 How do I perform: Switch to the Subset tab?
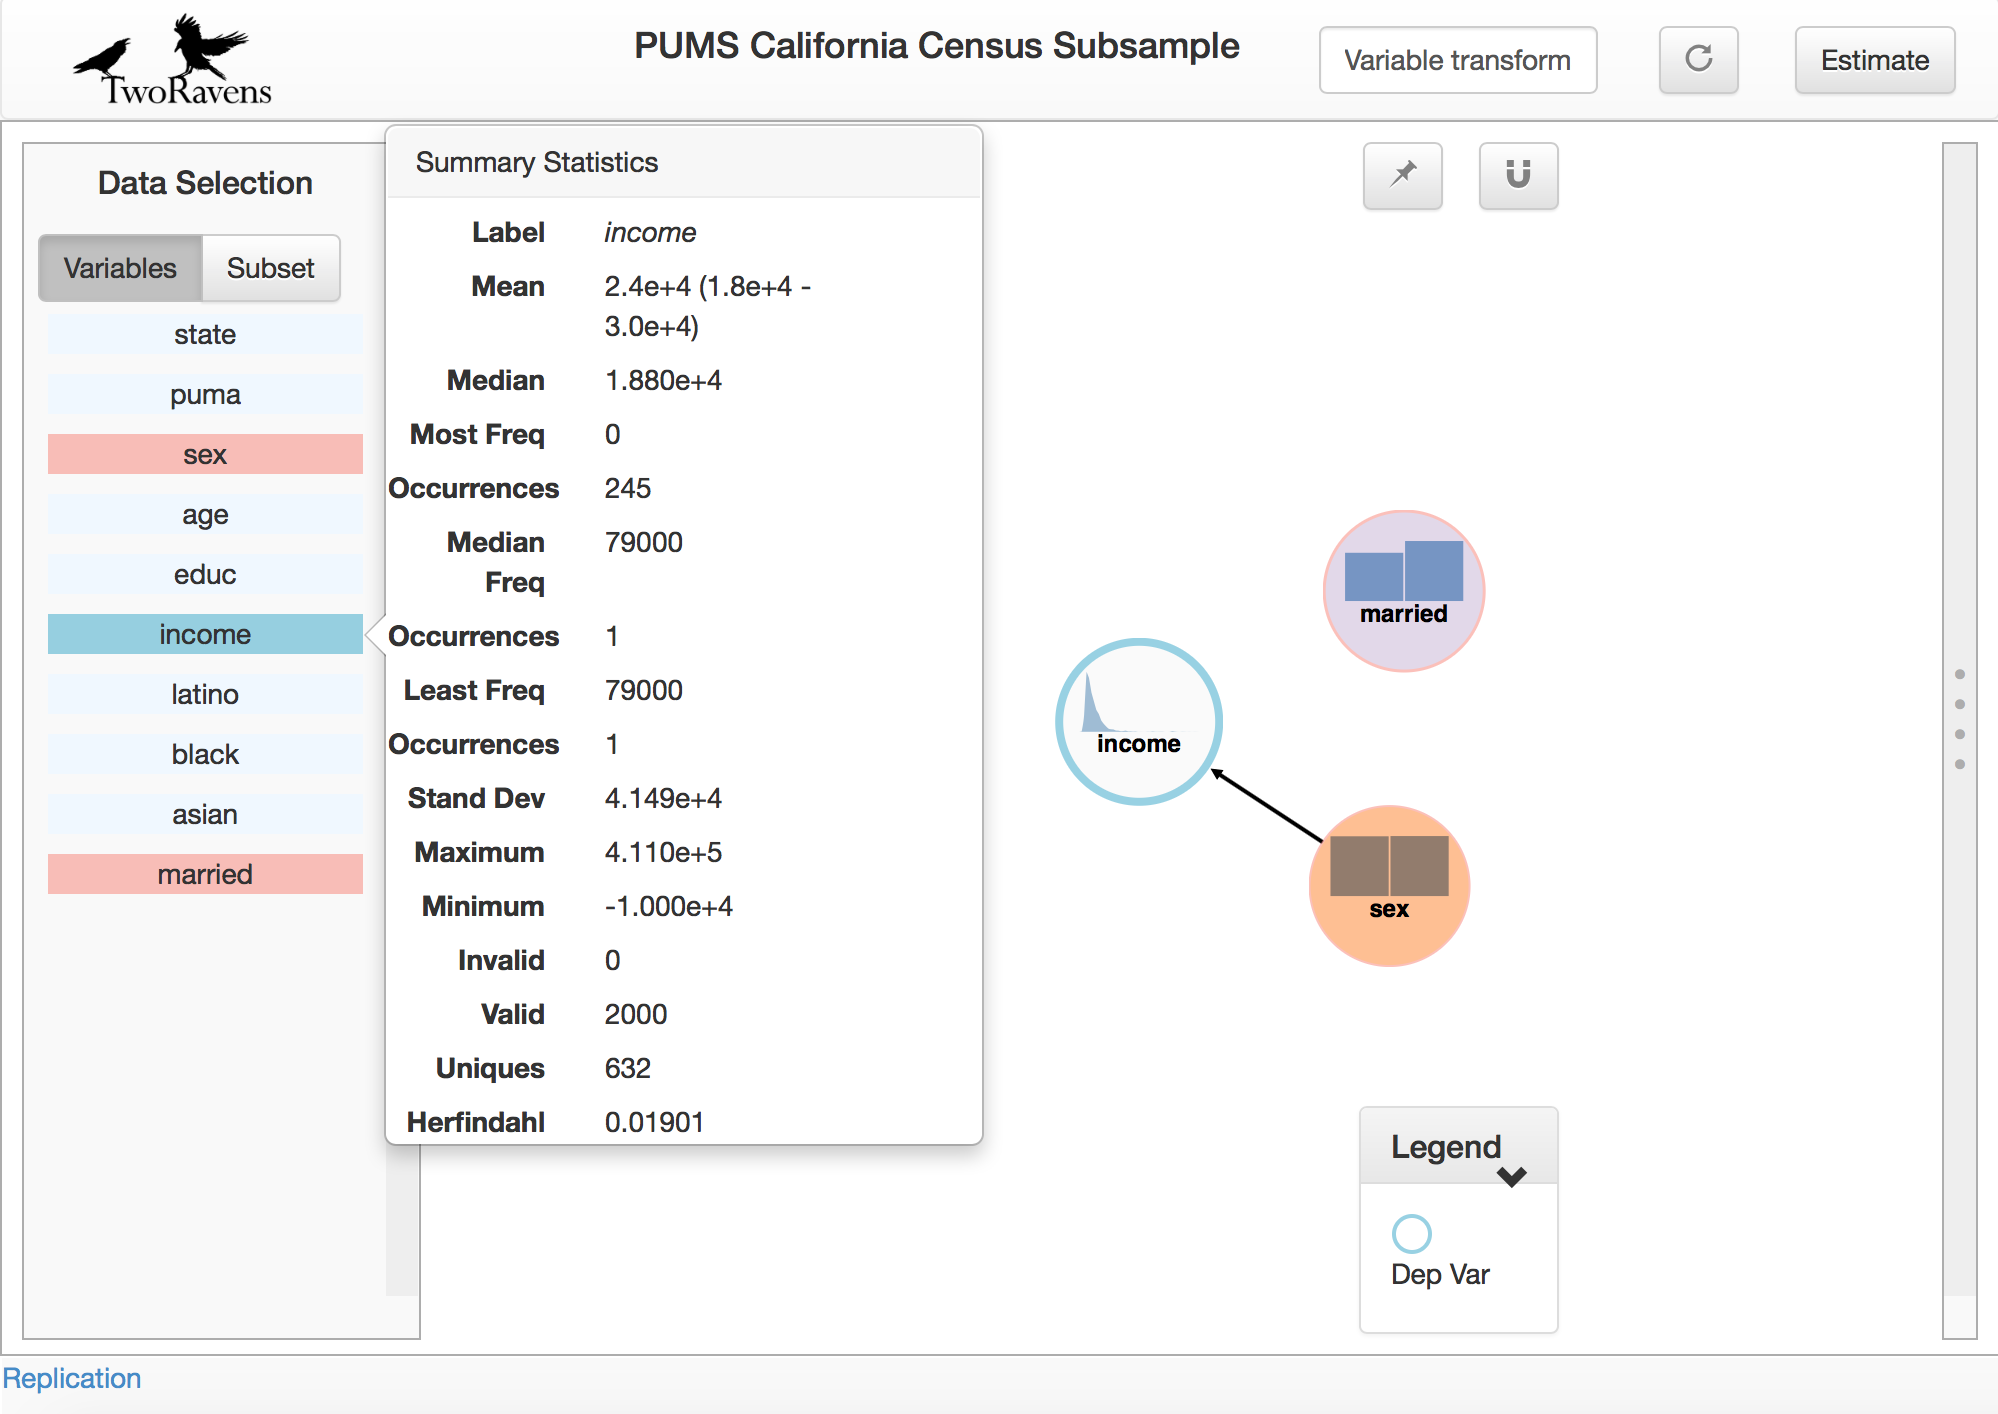point(270,268)
